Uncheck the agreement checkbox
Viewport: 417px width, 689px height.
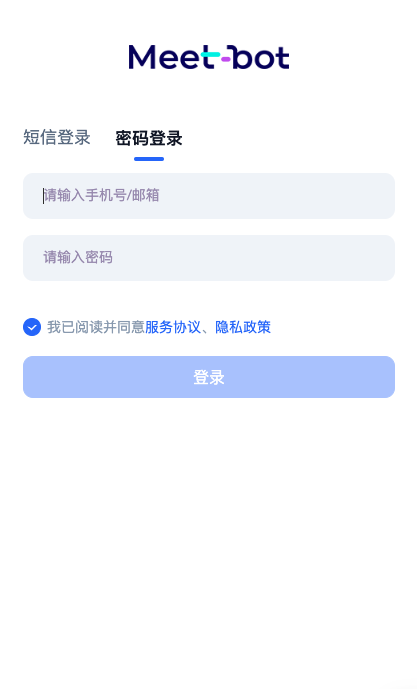pos(32,327)
